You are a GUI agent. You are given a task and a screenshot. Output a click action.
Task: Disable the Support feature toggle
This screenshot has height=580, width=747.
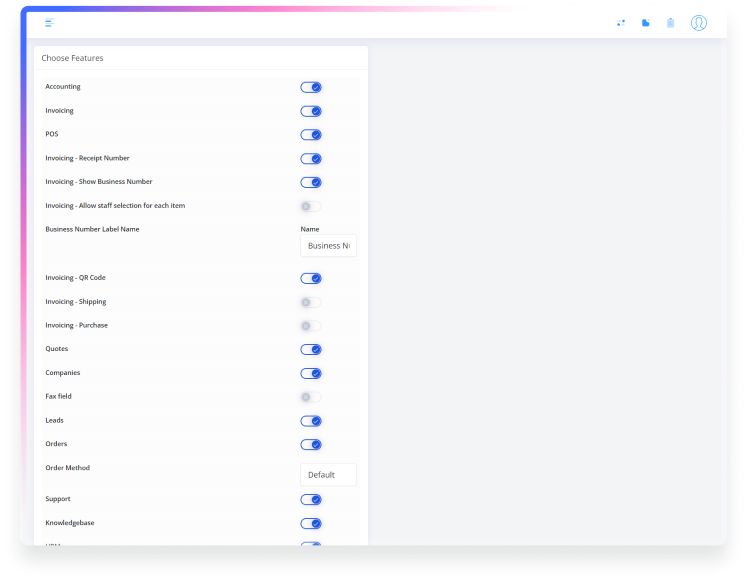click(x=311, y=500)
